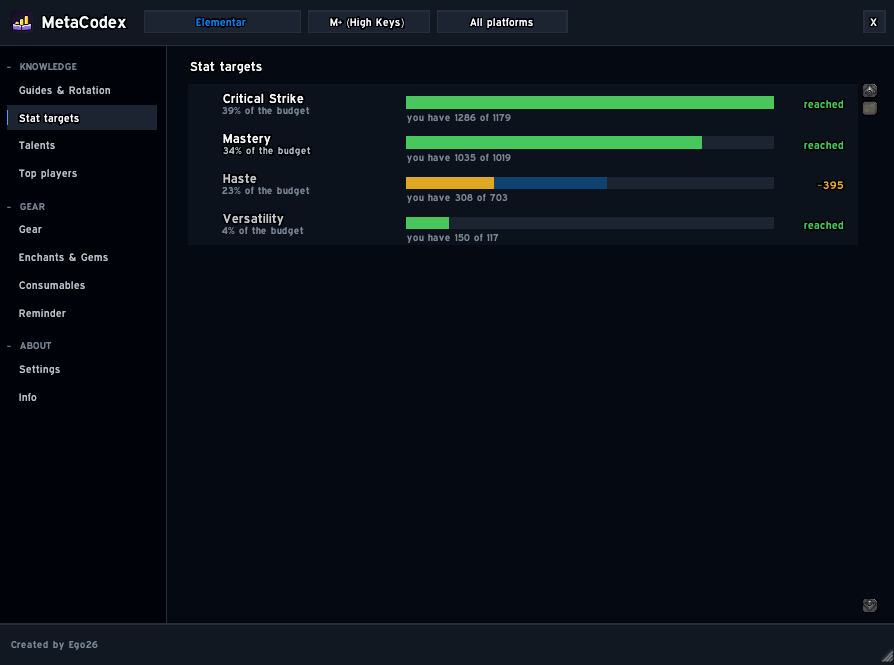Click the MetaCodex logo icon
This screenshot has height=665, width=894.
[x=22, y=22]
